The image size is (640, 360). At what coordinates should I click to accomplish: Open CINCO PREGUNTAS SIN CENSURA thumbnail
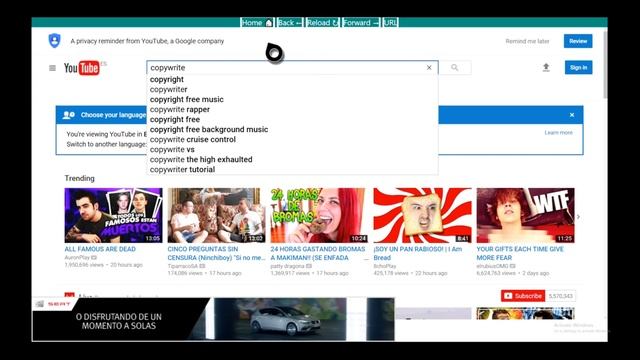pyautogui.click(x=216, y=216)
